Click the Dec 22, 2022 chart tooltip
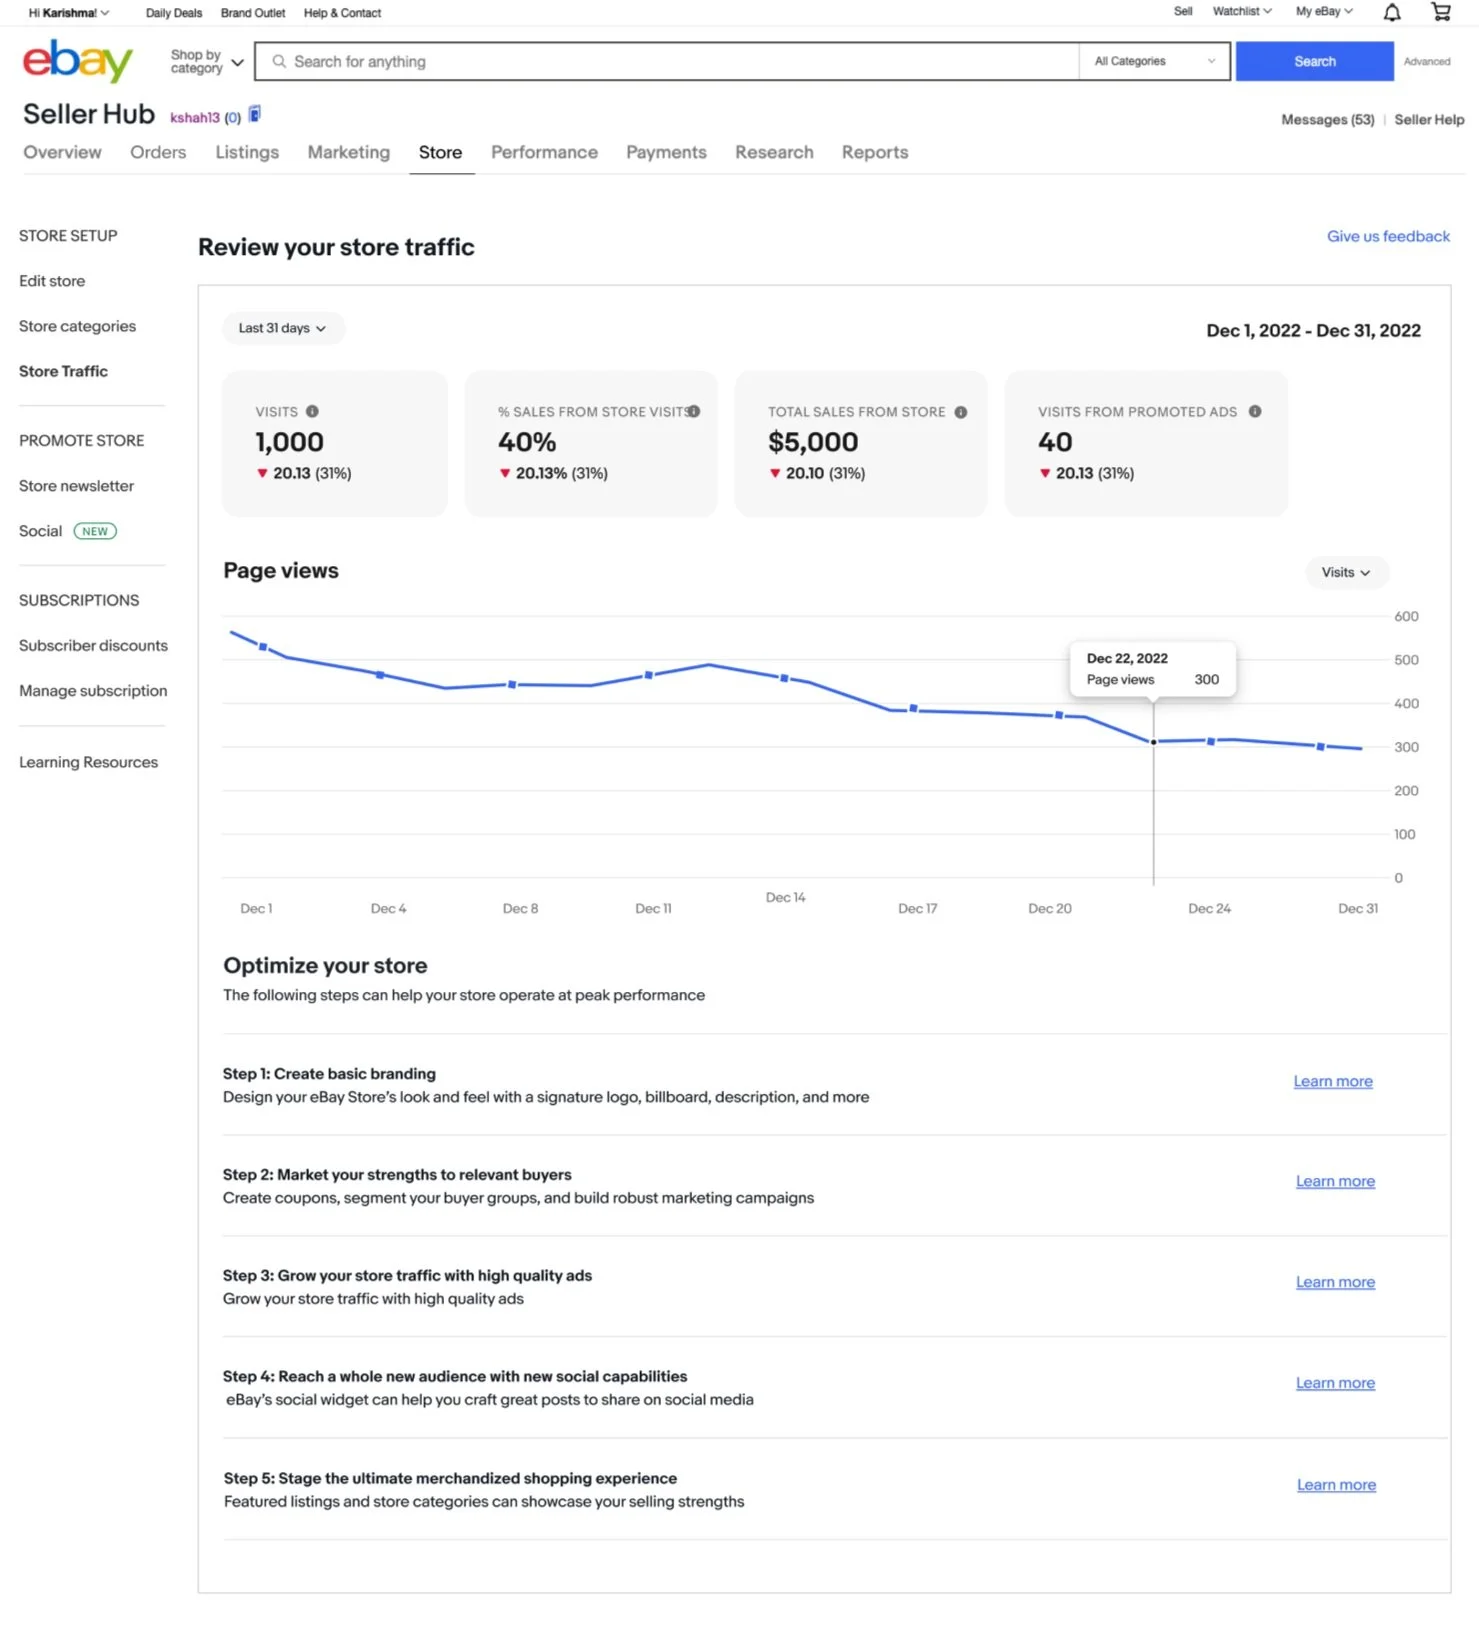Screen dimensions: 1479x1637 (1152, 669)
